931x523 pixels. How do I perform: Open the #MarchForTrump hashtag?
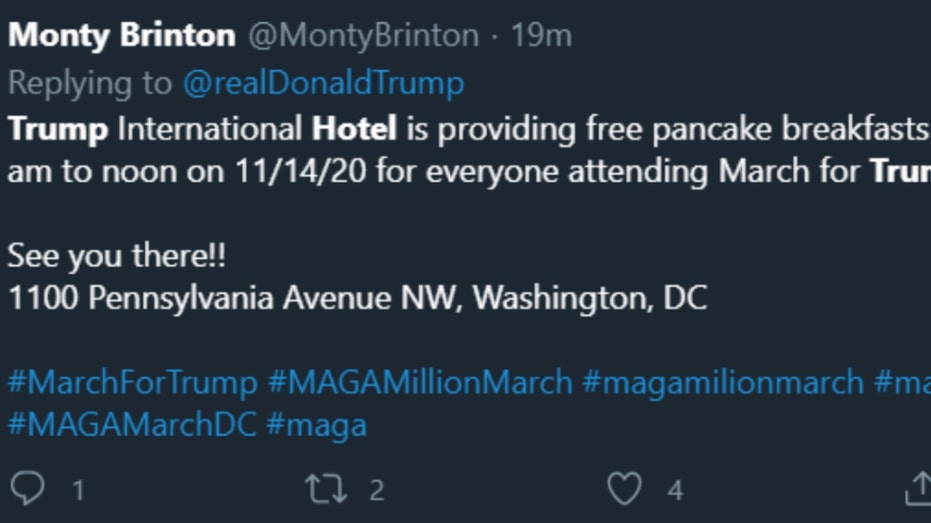click(x=132, y=382)
